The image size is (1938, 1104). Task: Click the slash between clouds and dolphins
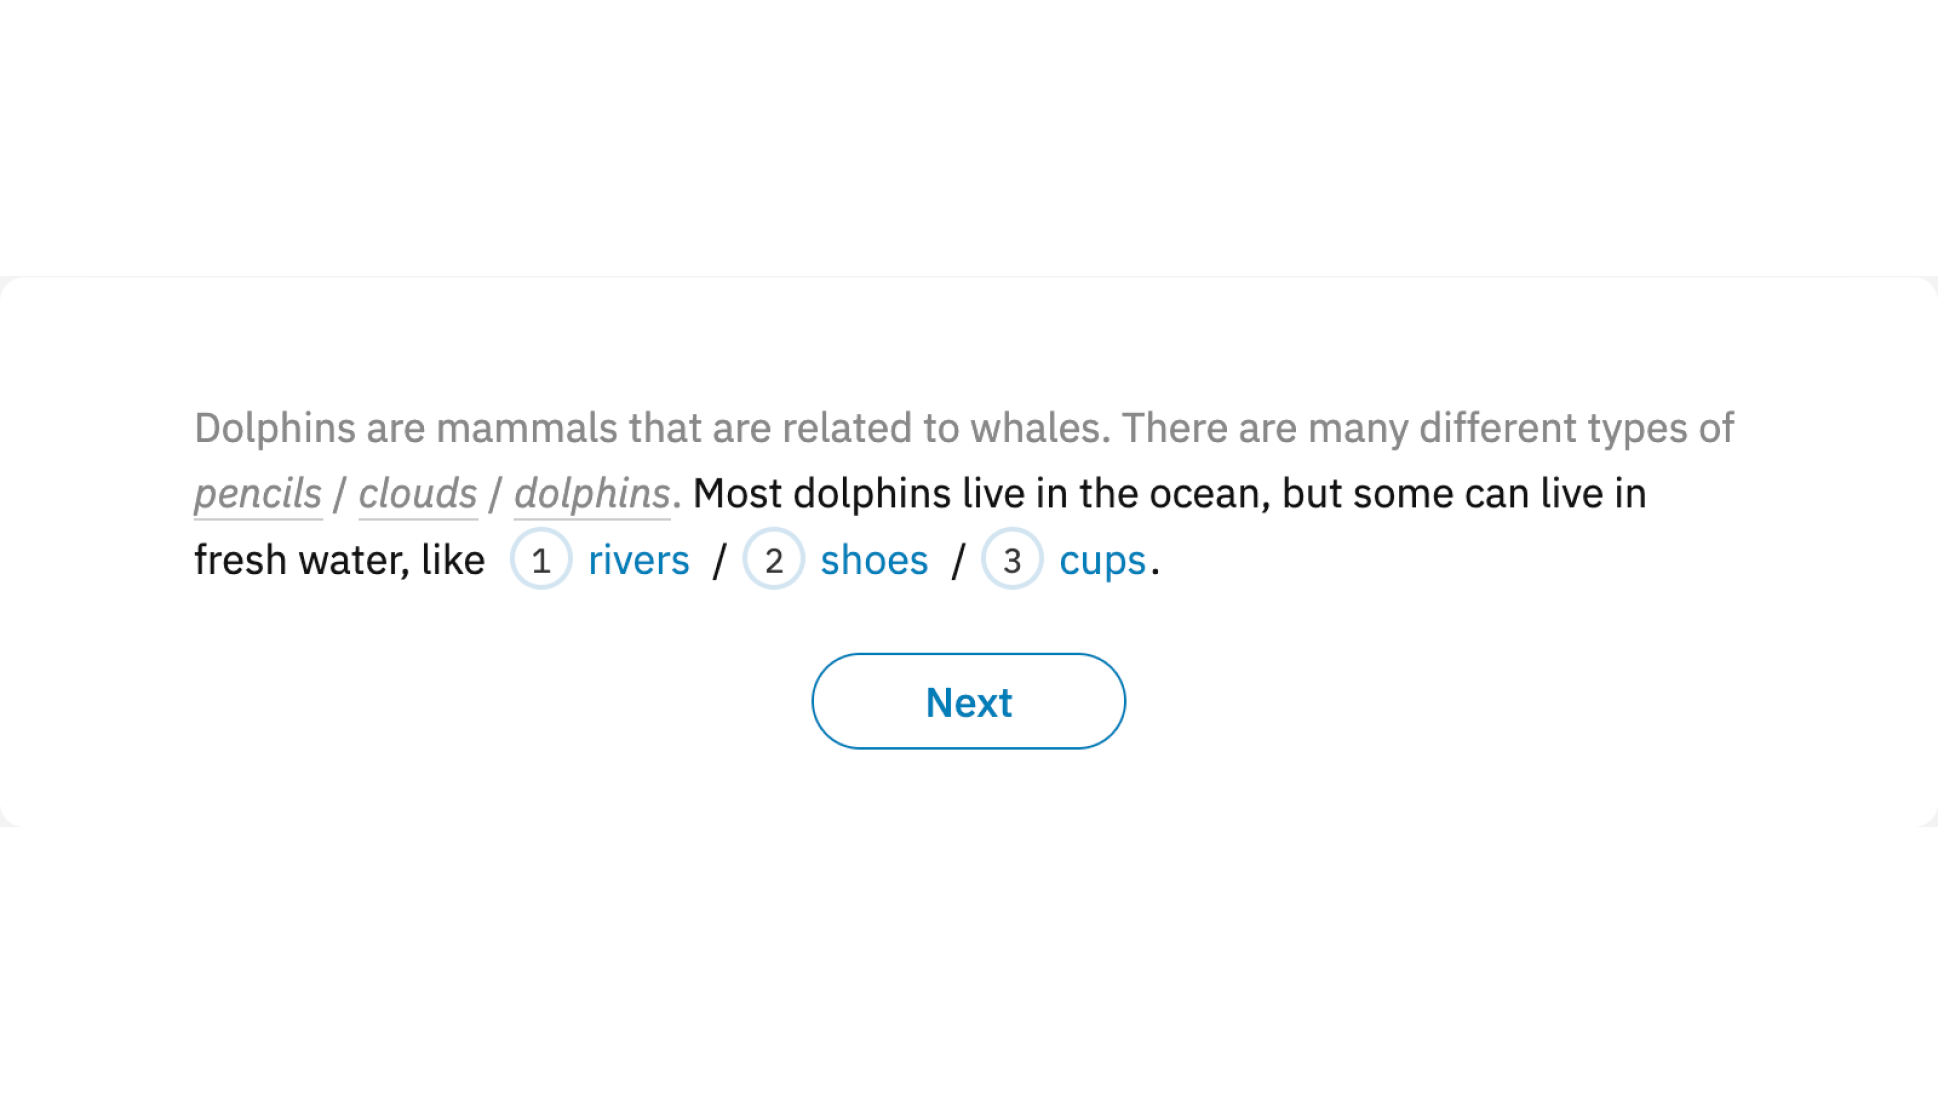[x=495, y=494]
